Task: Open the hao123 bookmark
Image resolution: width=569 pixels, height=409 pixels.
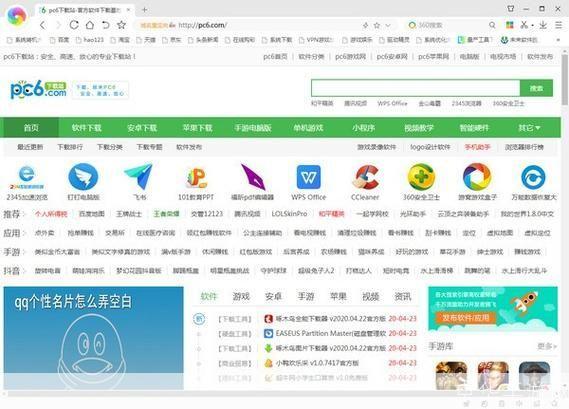Action: click(90, 40)
